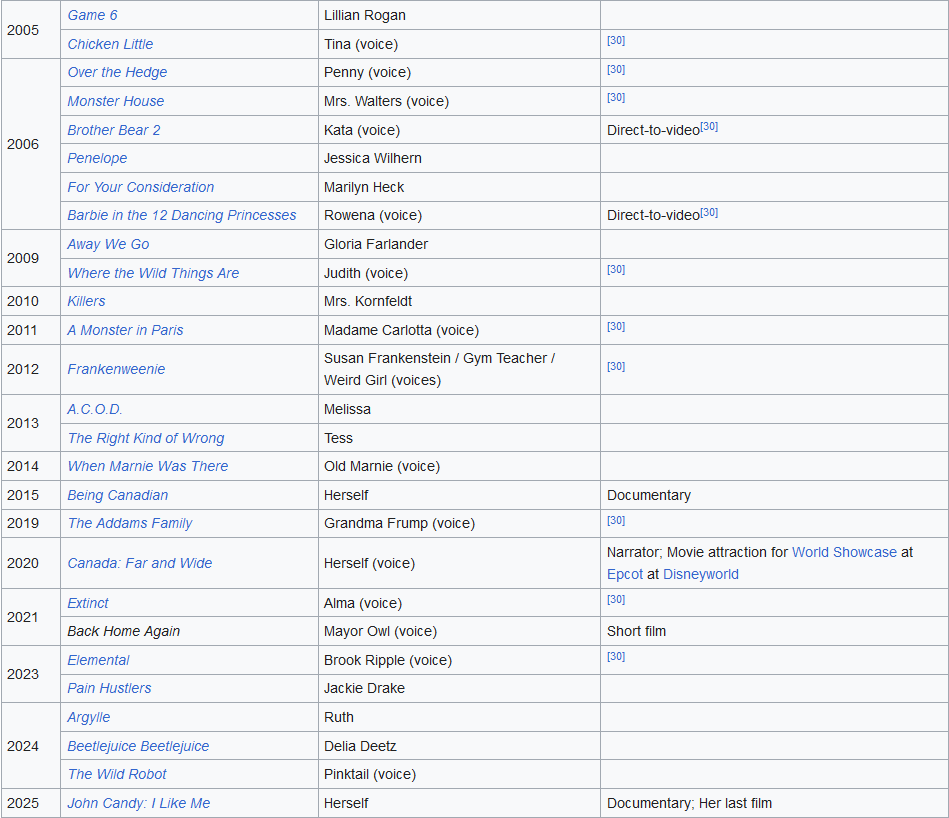Open Canada: Far and Wide link
This screenshot has height=818, width=949.
pyautogui.click(x=140, y=563)
